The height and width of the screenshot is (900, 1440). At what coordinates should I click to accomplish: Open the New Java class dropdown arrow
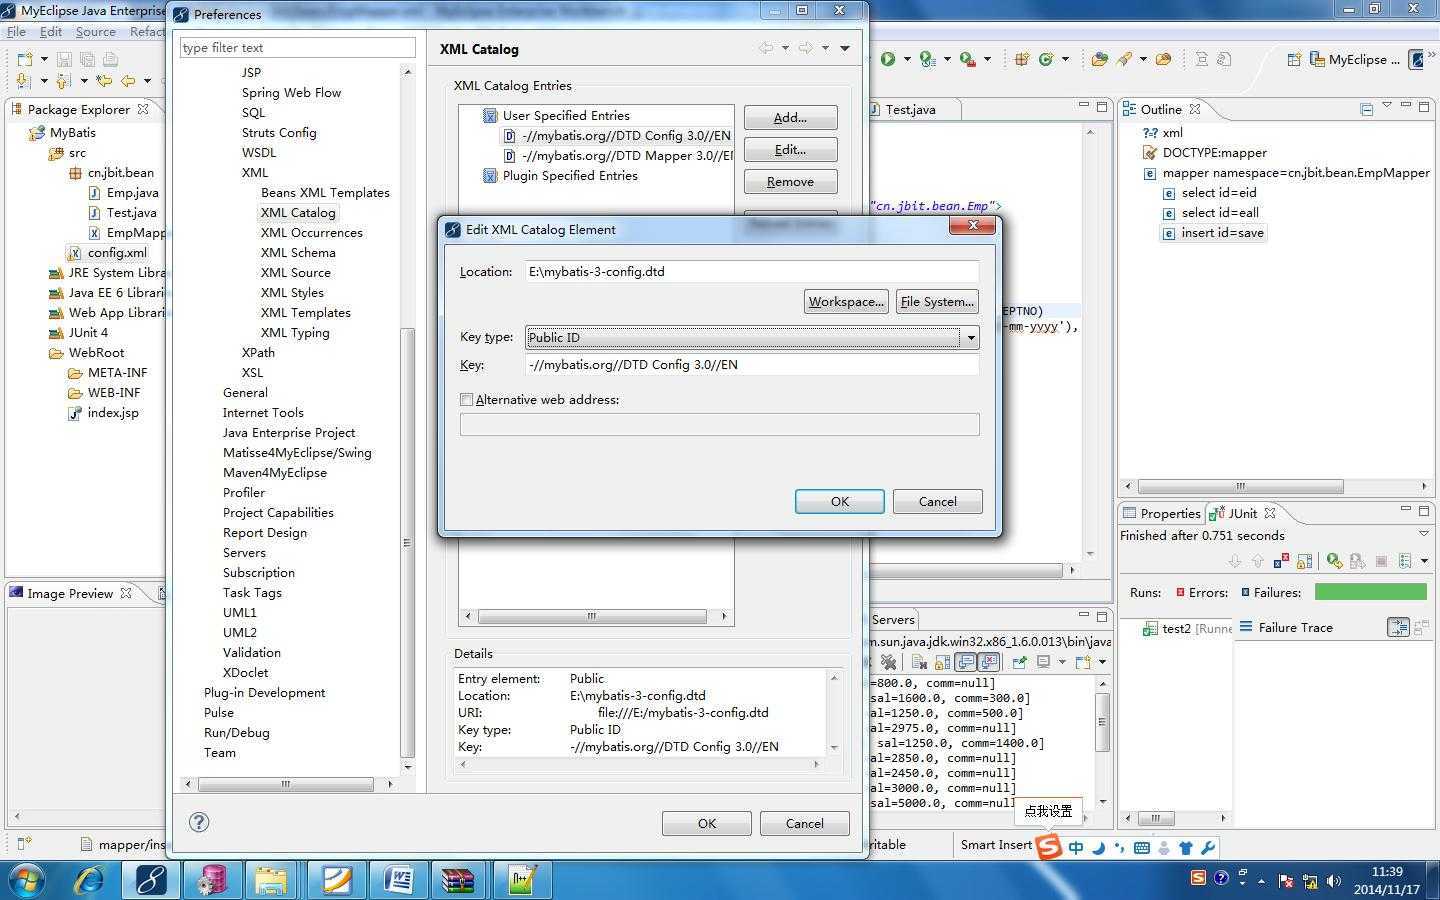pos(1065,59)
